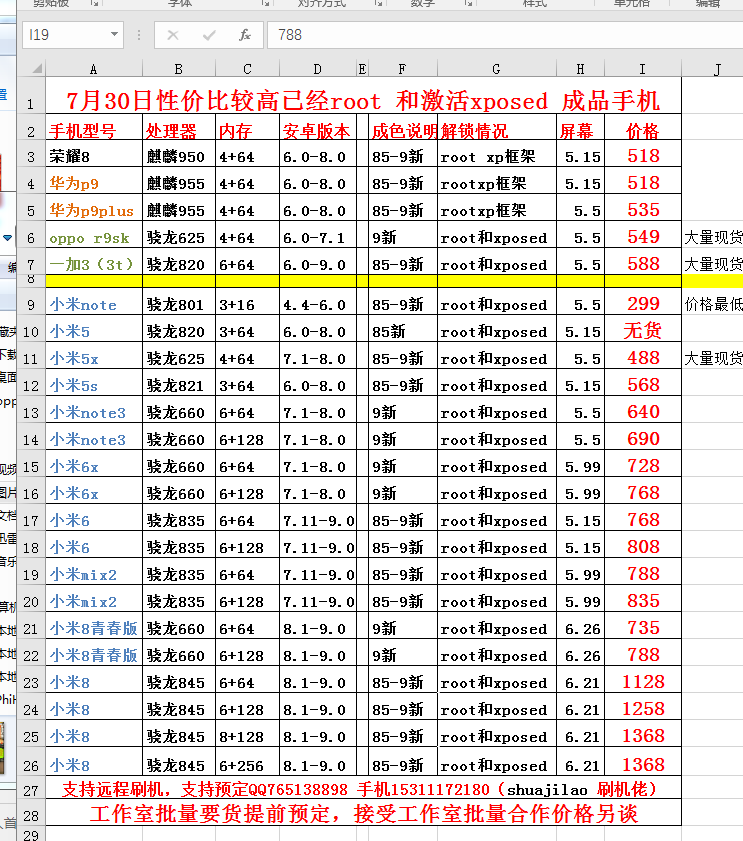Select column D header
Screen dimensions: 743x841
tap(318, 69)
